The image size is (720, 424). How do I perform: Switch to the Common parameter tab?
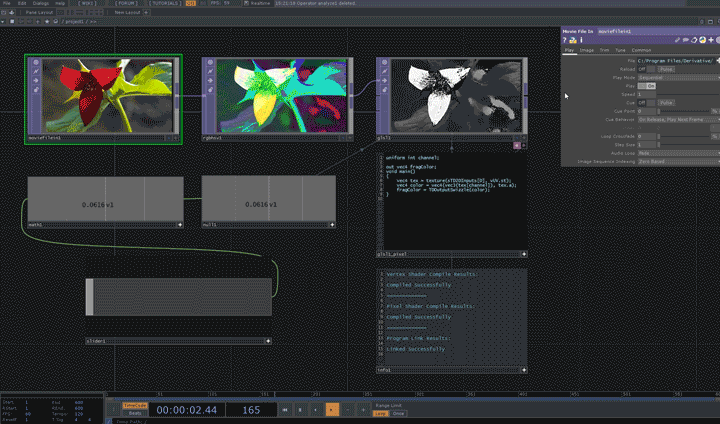[x=641, y=50]
